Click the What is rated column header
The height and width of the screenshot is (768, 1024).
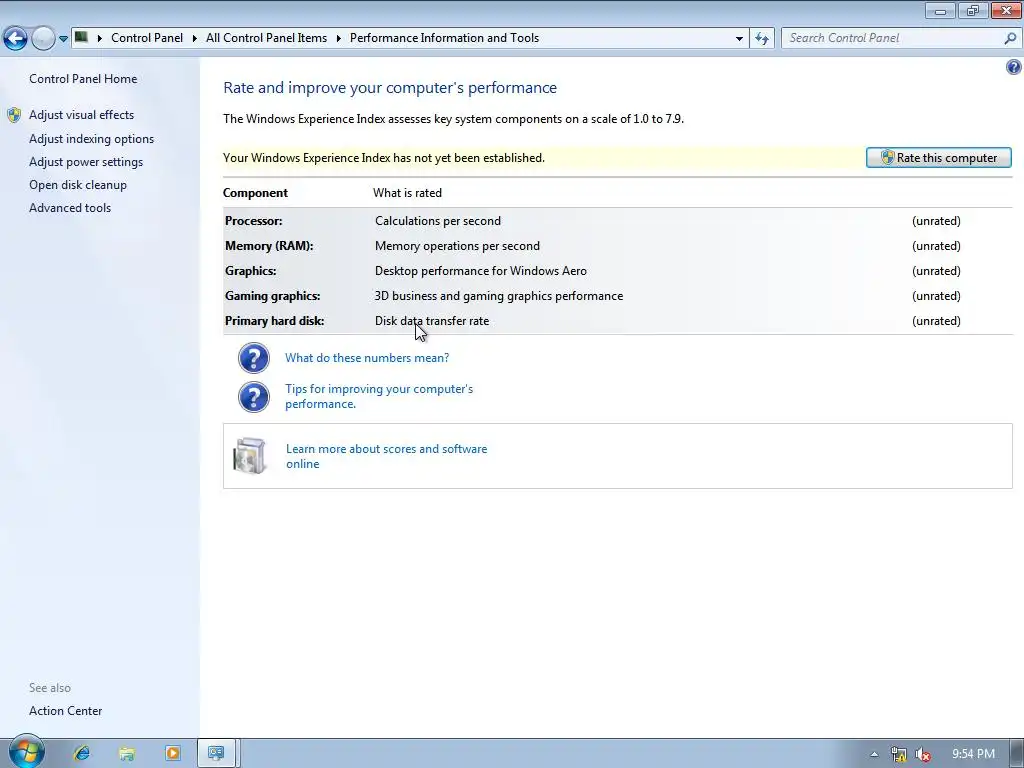(x=408, y=193)
